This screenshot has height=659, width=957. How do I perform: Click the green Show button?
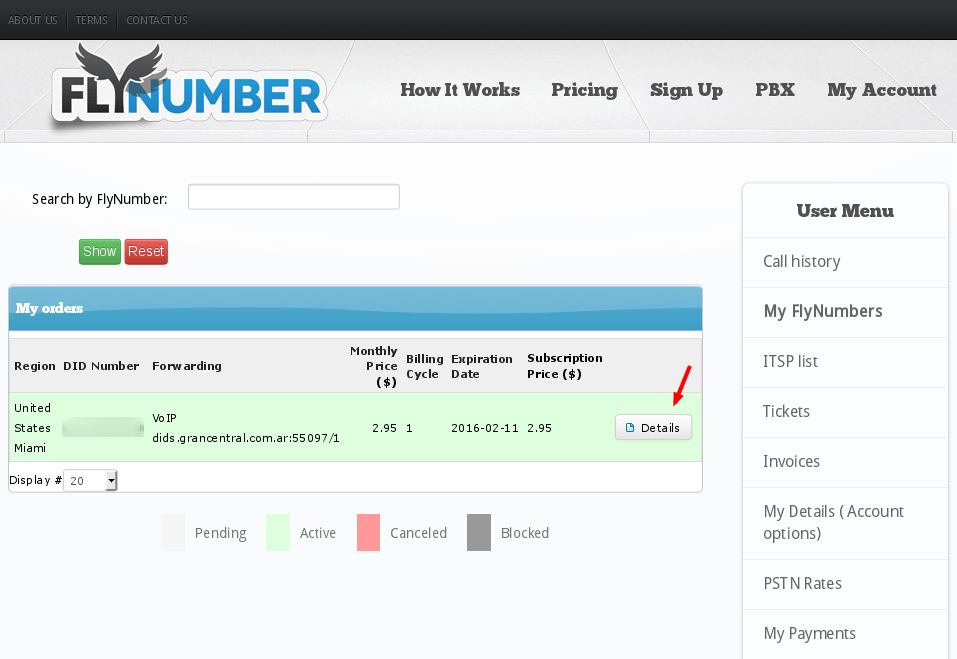[99, 251]
